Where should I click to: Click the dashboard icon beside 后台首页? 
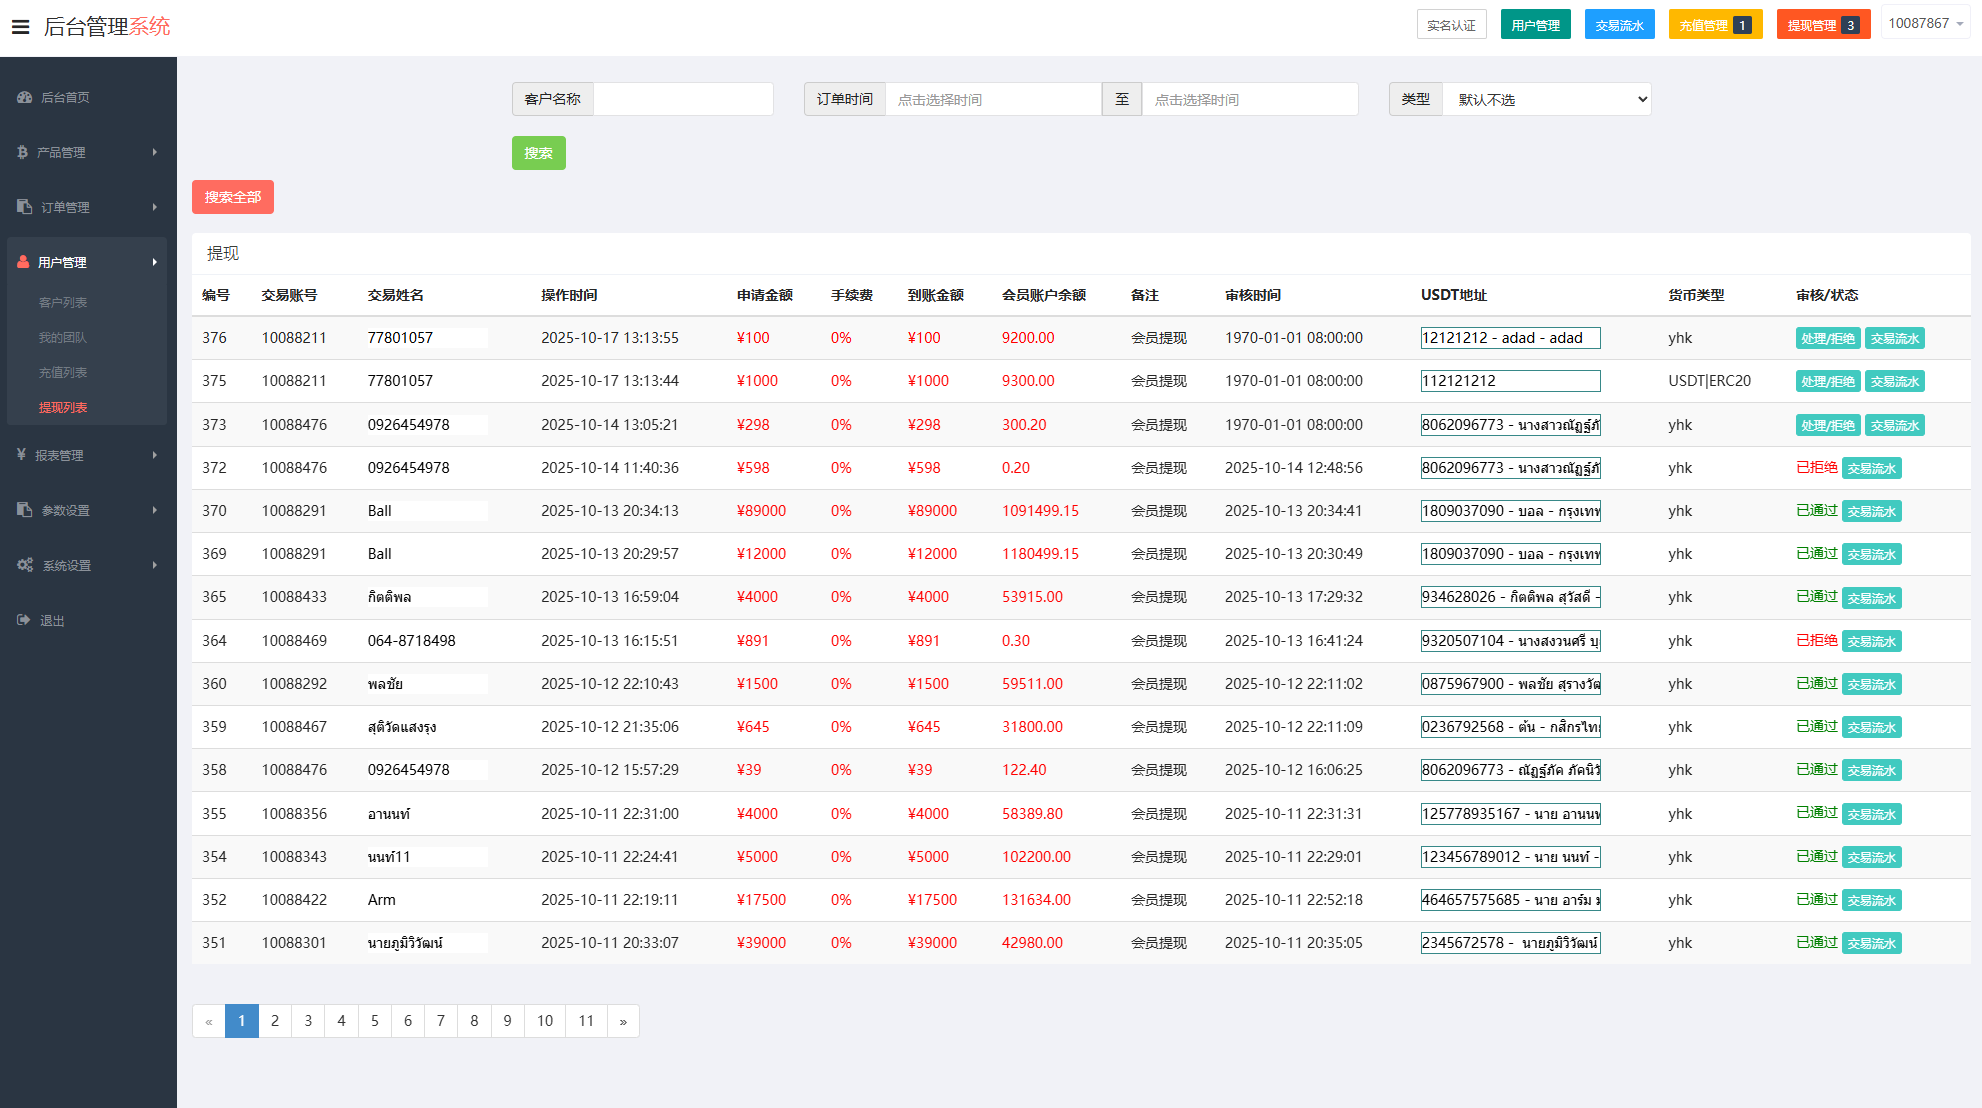(25, 97)
